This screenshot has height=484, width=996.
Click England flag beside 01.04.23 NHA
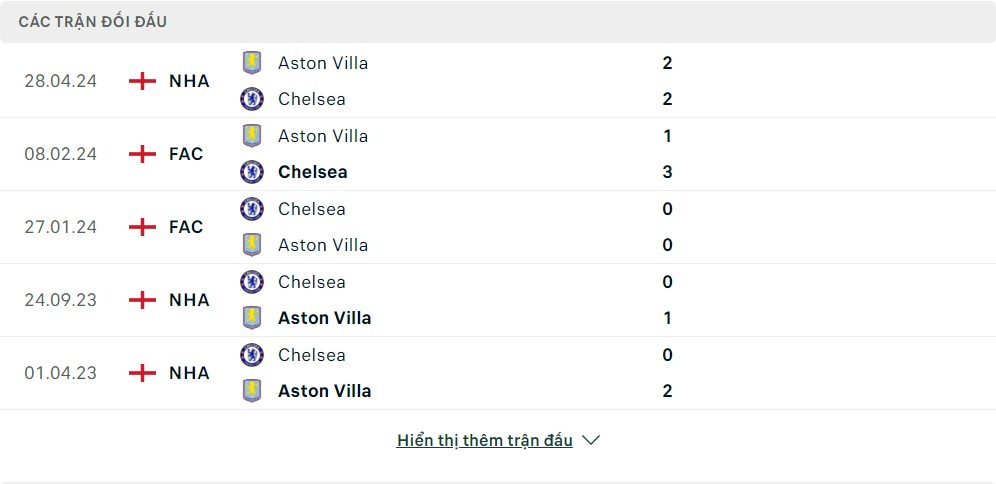pos(143,373)
